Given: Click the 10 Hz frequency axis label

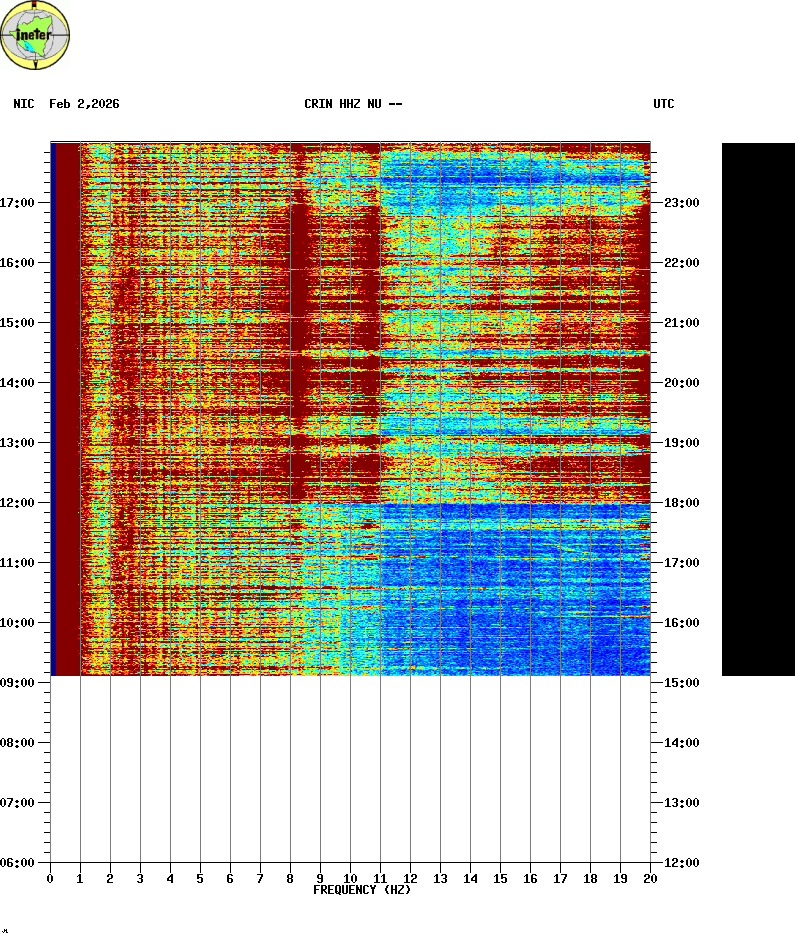Looking at the screenshot, I should click(350, 879).
